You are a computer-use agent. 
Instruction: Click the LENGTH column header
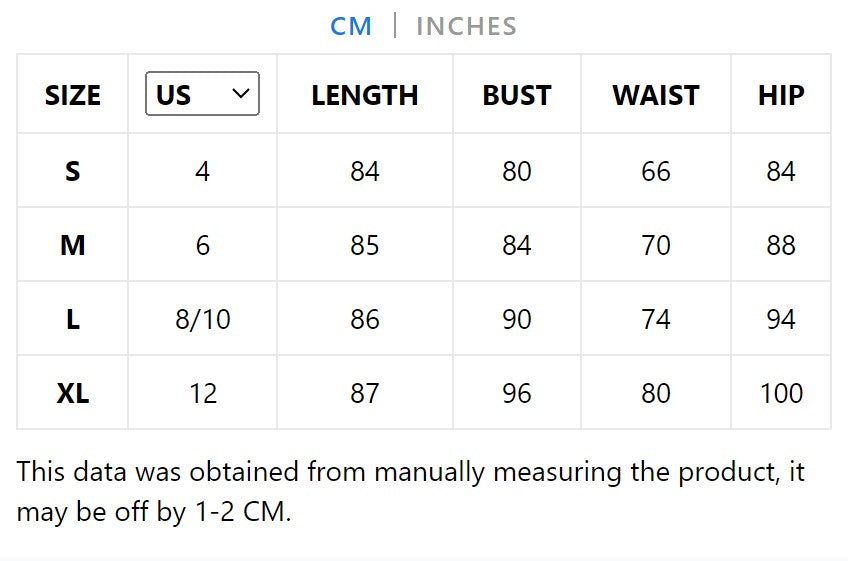[x=365, y=95]
